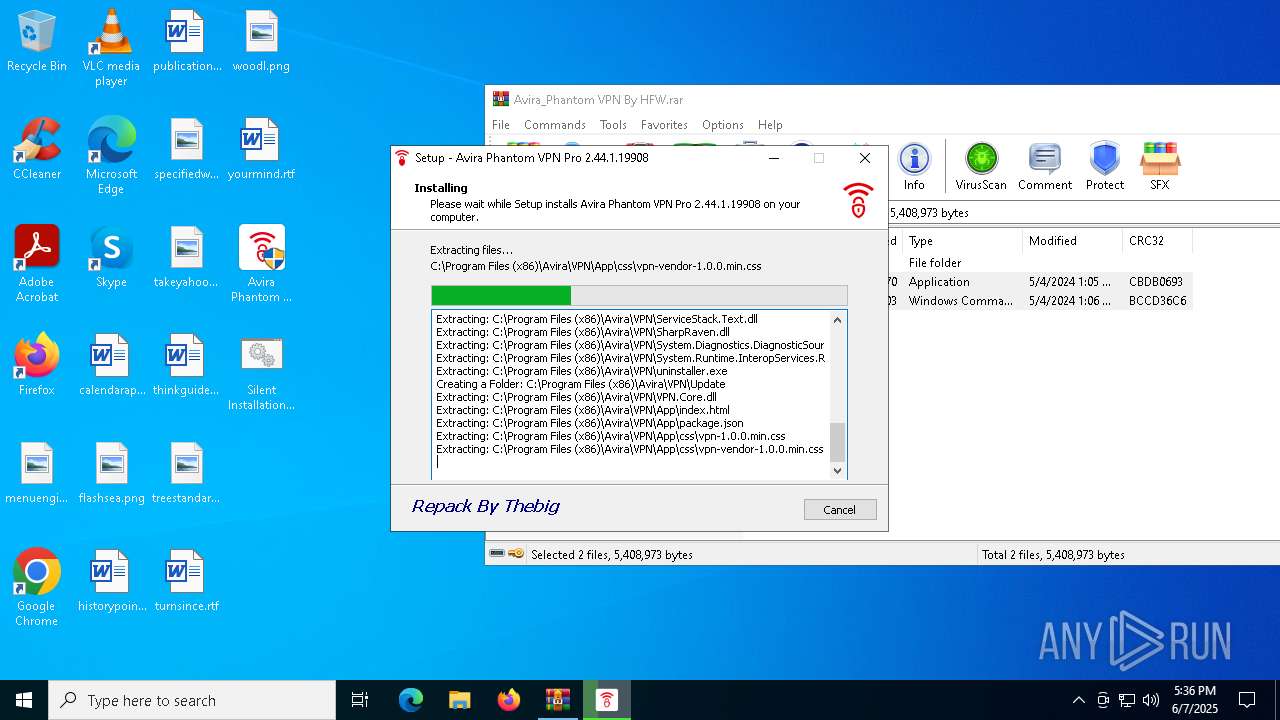This screenshot has height=720, width=1280.
Task: Open the Windows Start menu
Action: click(x=24, y=700)
